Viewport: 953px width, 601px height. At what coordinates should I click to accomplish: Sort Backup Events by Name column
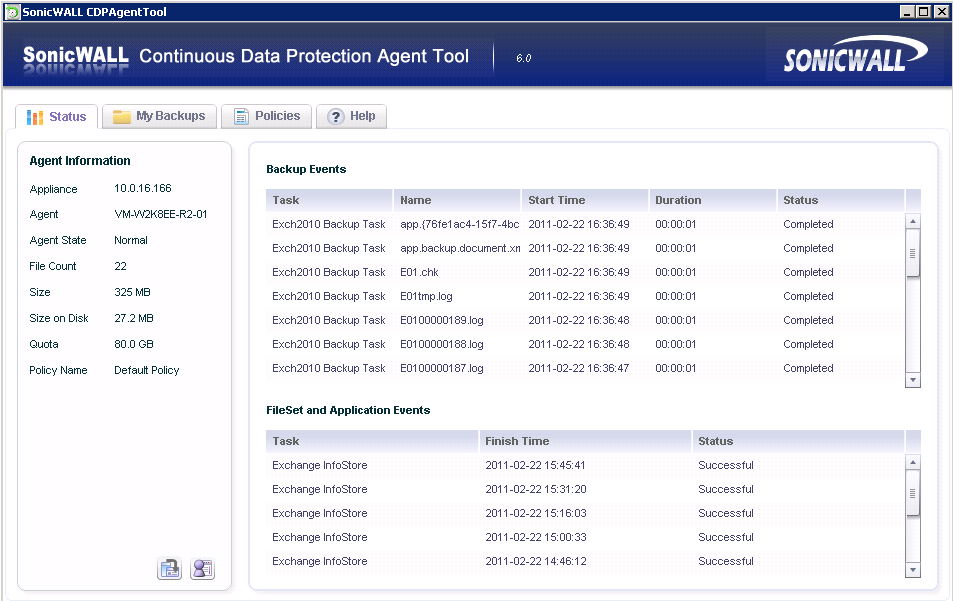click(x=457, y=200)
